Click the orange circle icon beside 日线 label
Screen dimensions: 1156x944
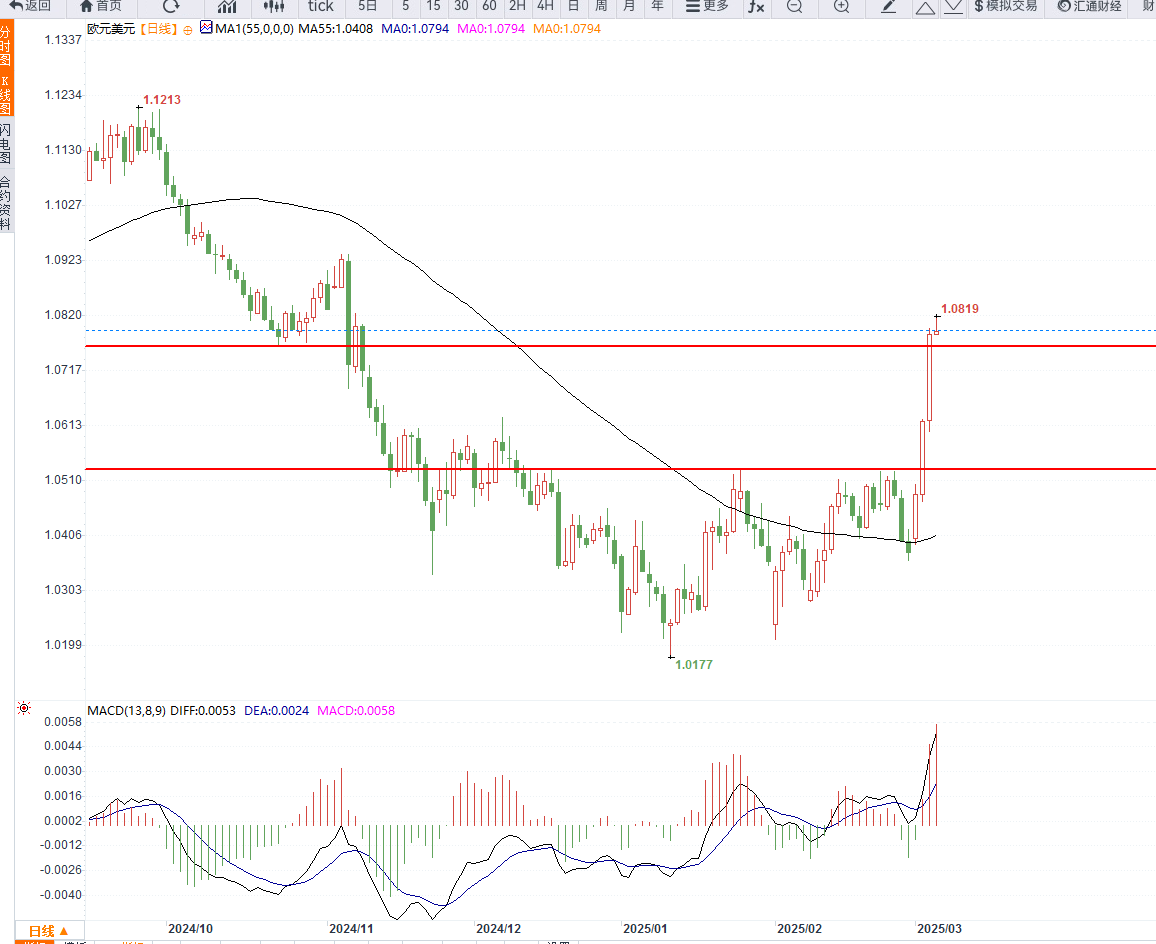click(188, 30)
